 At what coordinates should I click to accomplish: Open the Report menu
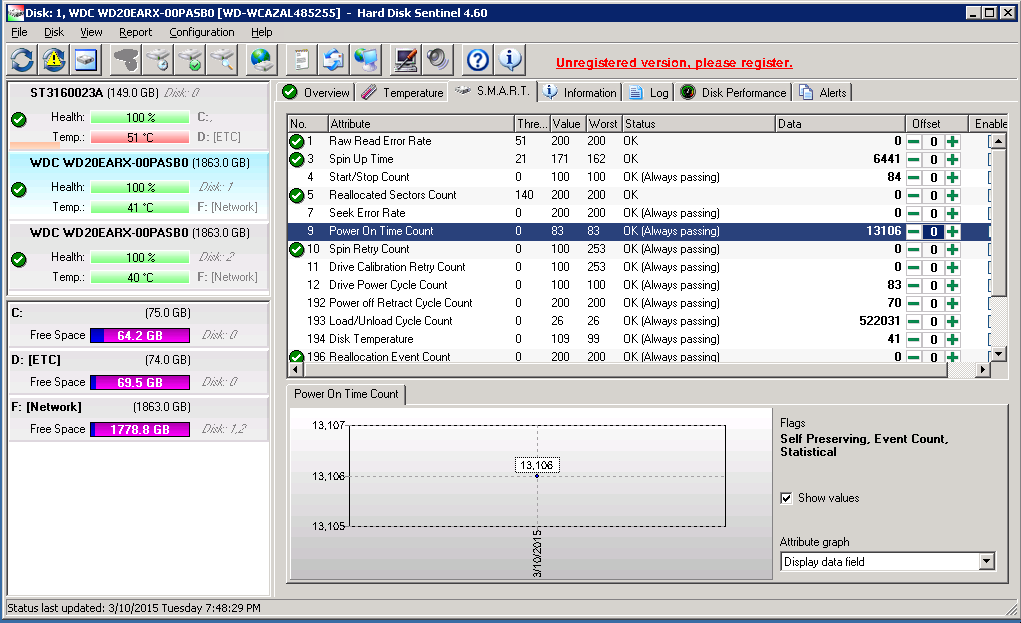click(135, 32)
